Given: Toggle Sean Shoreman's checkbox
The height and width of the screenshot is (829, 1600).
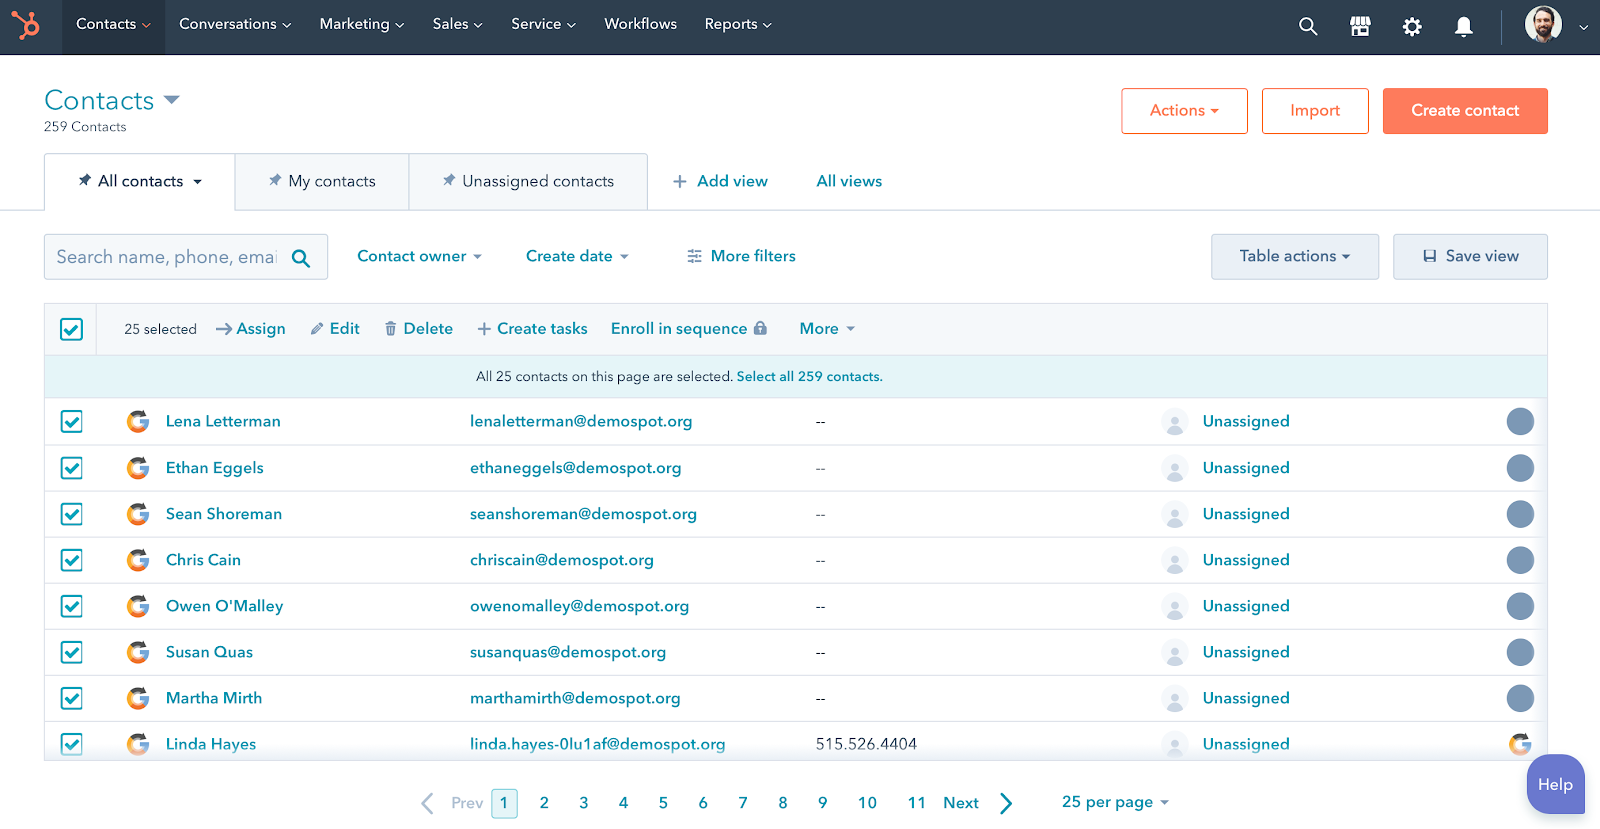Looking at the screenshot, I should click(x=72, y=514).
